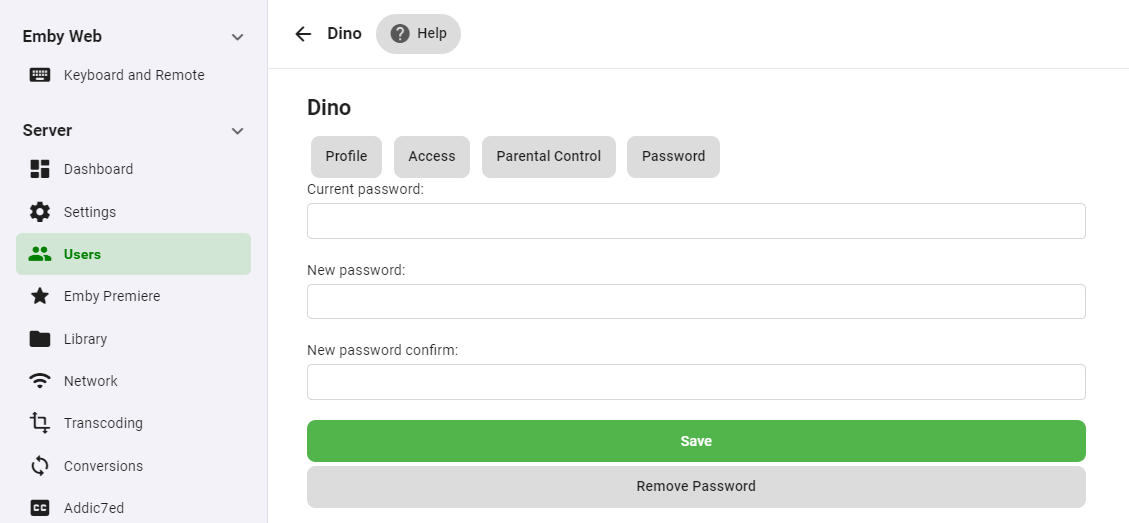Collapse the Server section chevron
Image resolution: width=1129 pixels, height=523 pixels.
point(237,131)
